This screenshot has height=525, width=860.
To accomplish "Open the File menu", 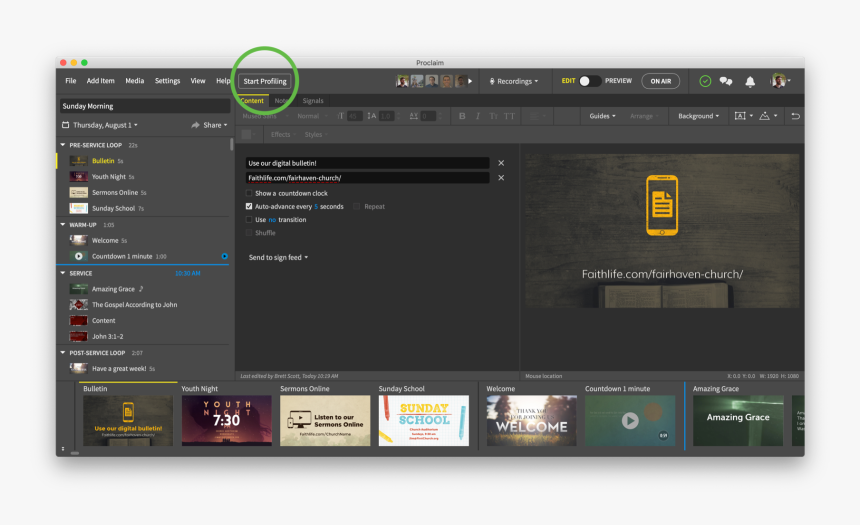I will coord(71,81).
